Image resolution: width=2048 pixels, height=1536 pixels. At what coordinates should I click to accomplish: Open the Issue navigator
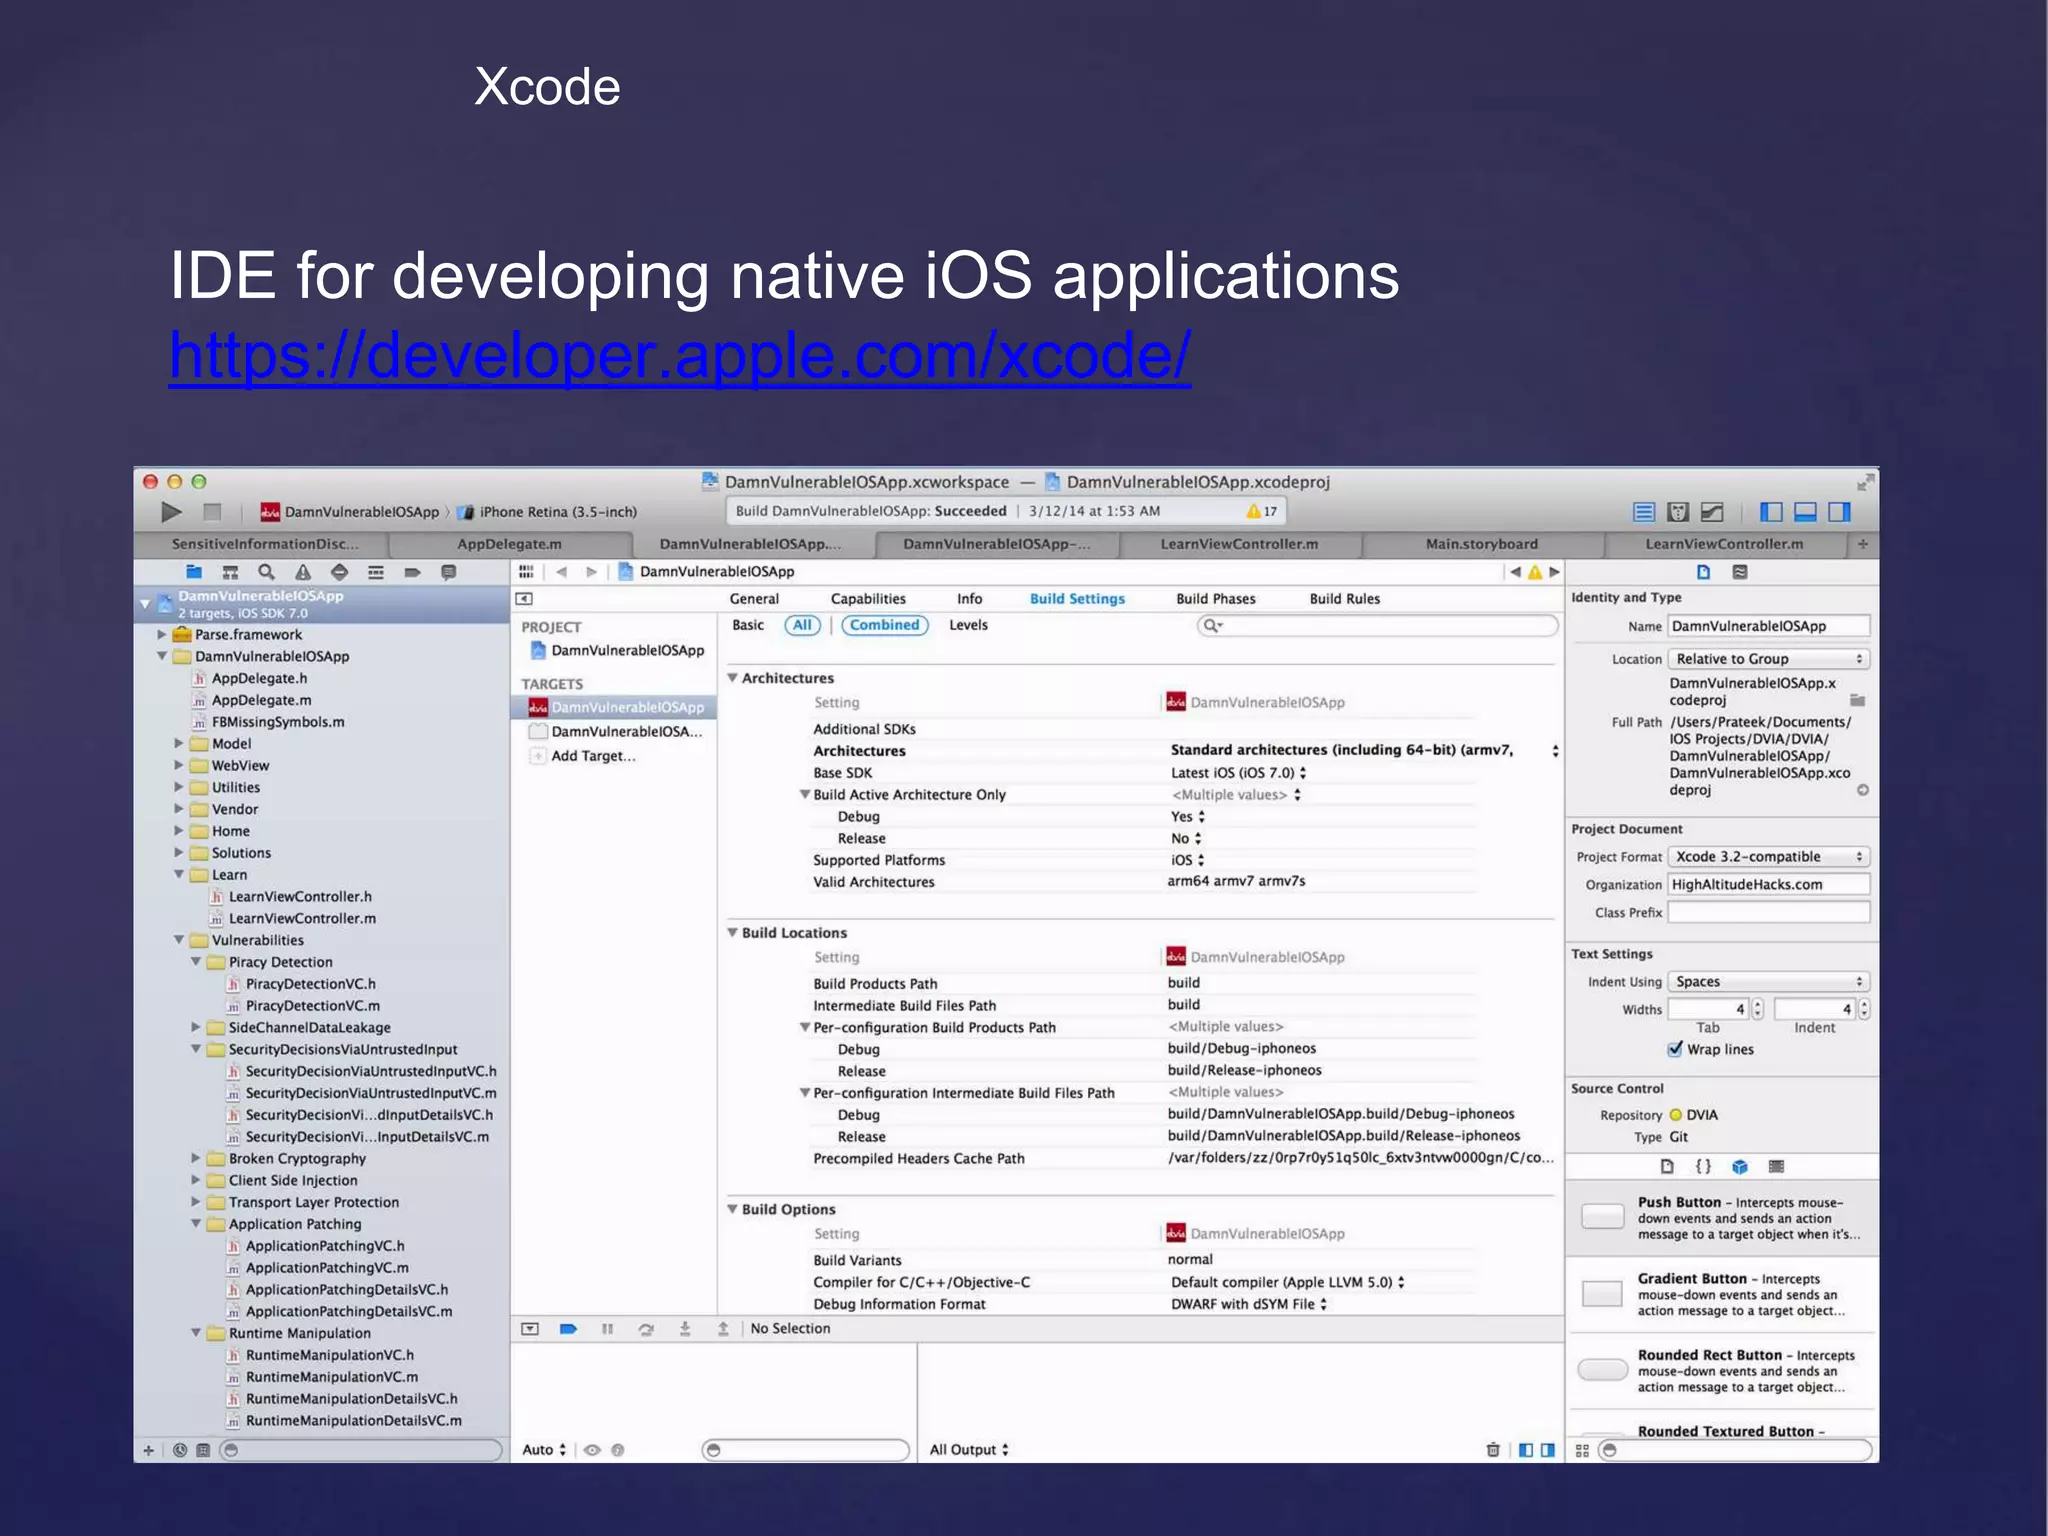[303, 572]
